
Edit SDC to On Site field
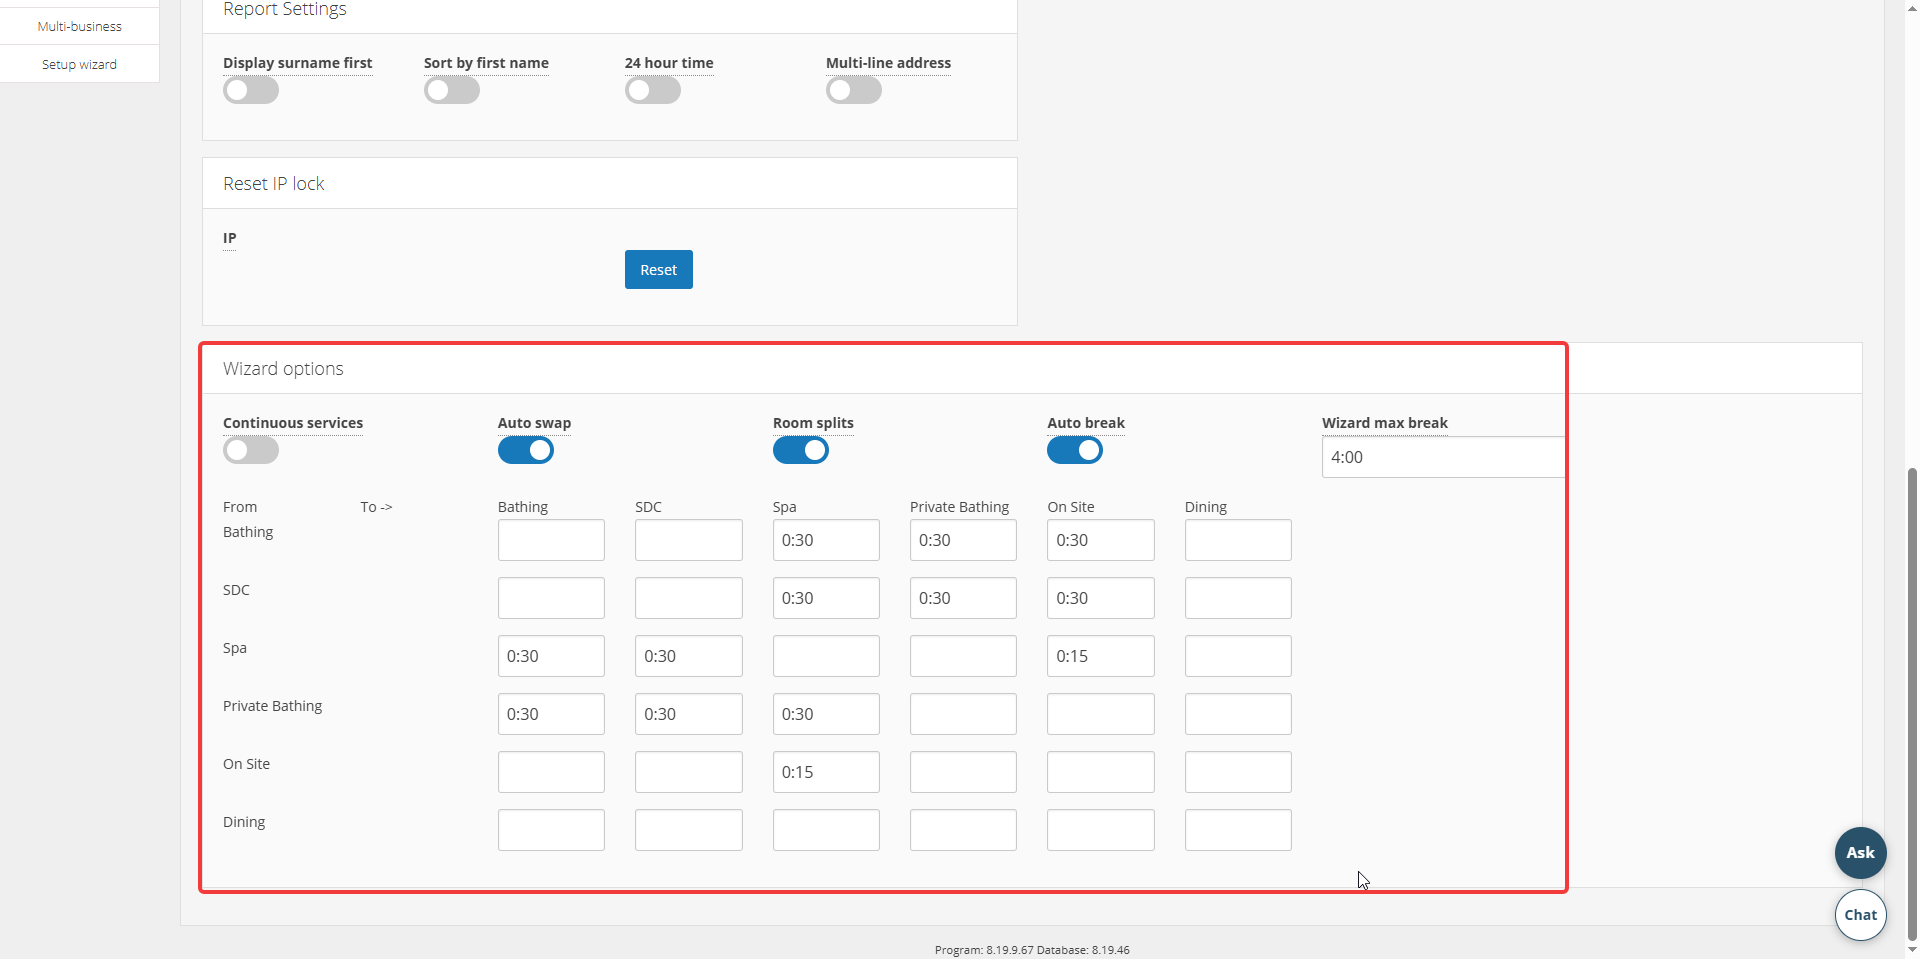click(1101, 598)
